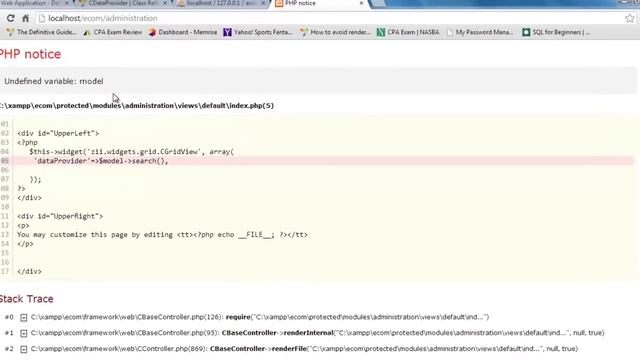Click the Yahoo bookmark favicon
Viewport: 640px width, 360px height.
pos(227,32)
